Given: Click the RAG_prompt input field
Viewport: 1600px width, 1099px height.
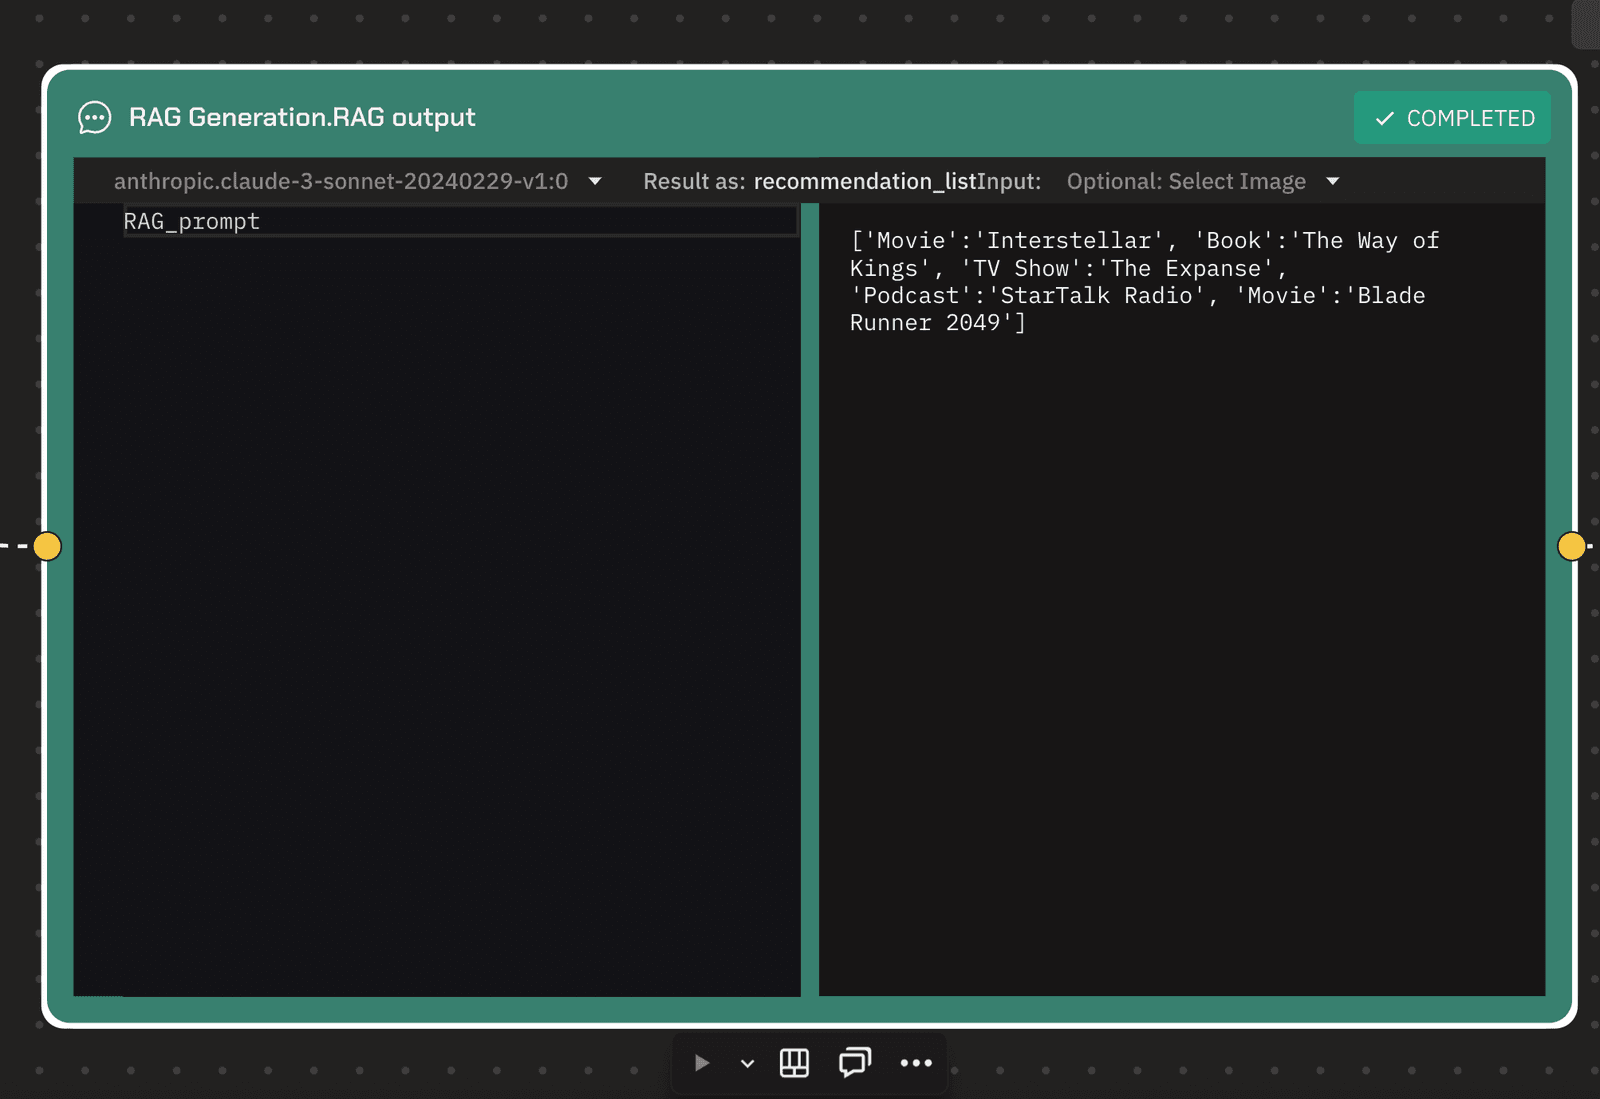Looking at the screenshot, I should pos(460,221).
